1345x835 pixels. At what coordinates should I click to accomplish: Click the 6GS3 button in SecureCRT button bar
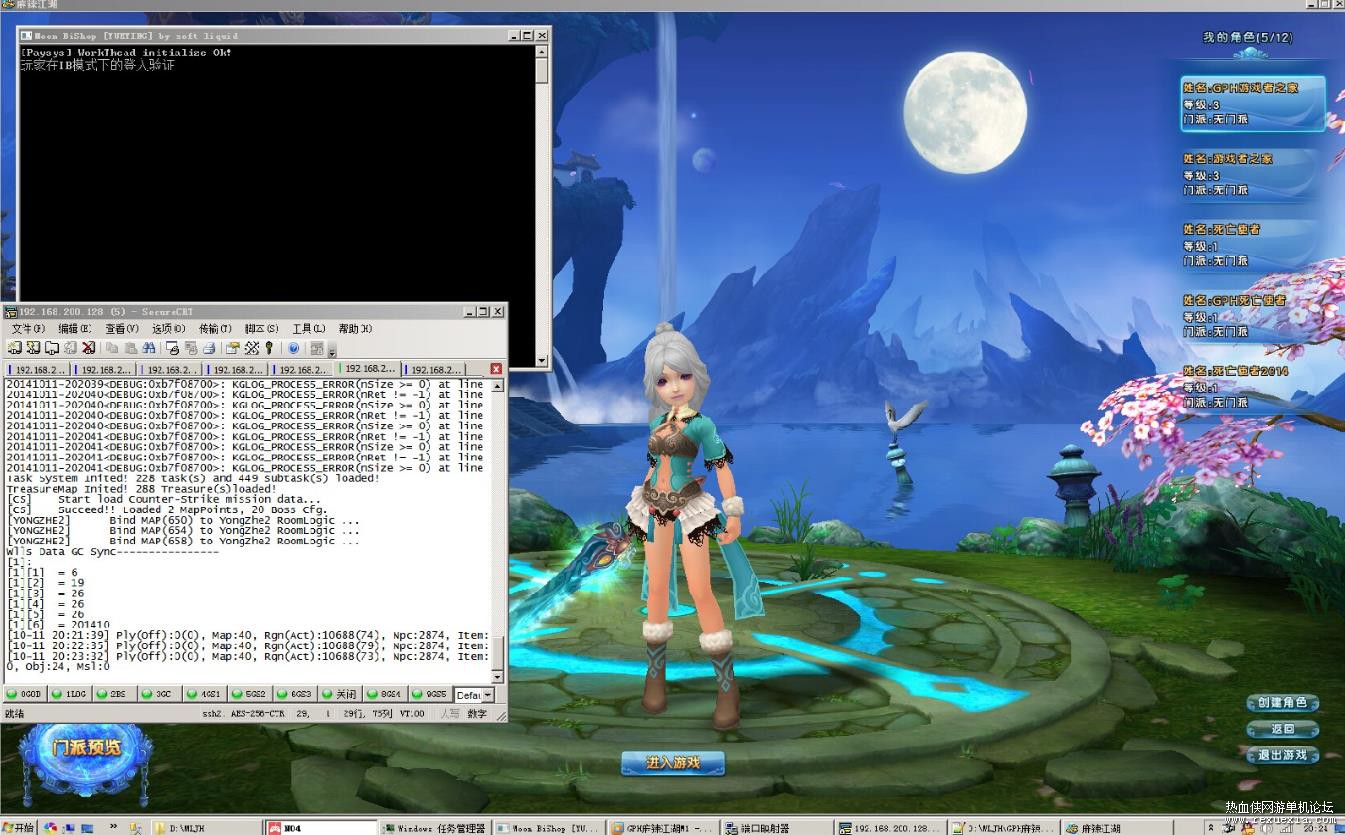click(295, 694)
